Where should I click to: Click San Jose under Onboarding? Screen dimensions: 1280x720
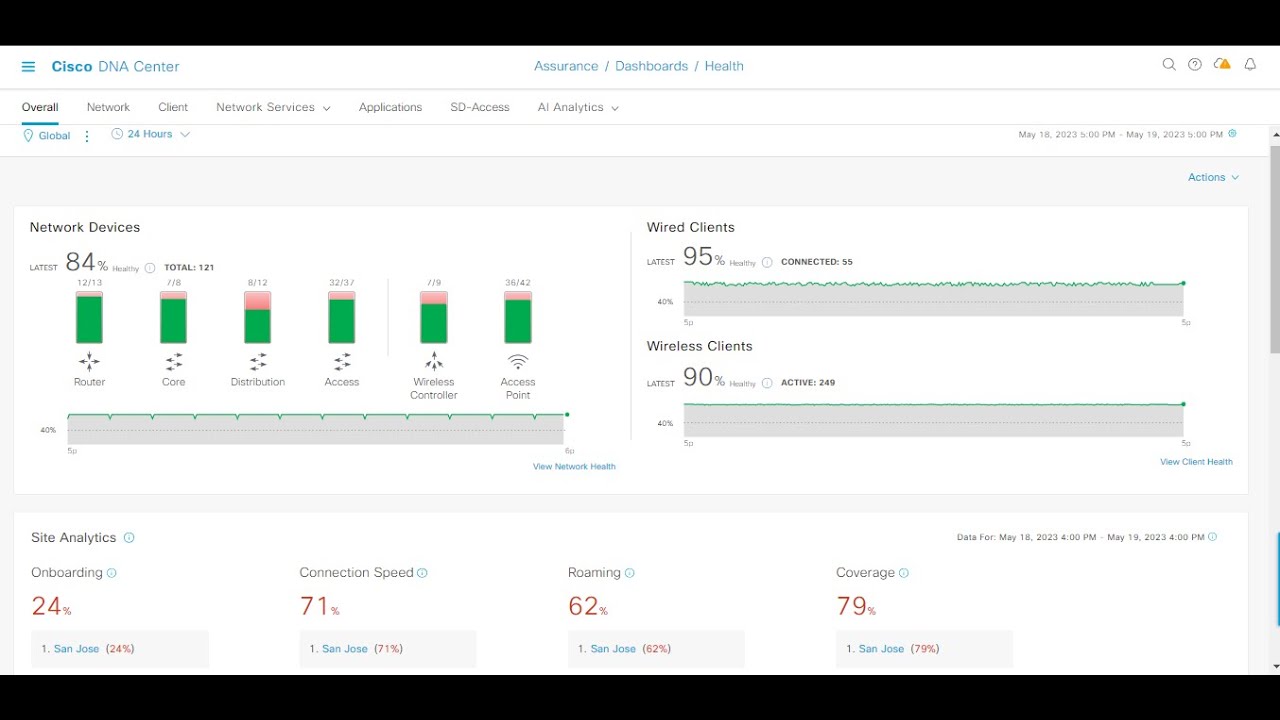(x=76, y=649)
